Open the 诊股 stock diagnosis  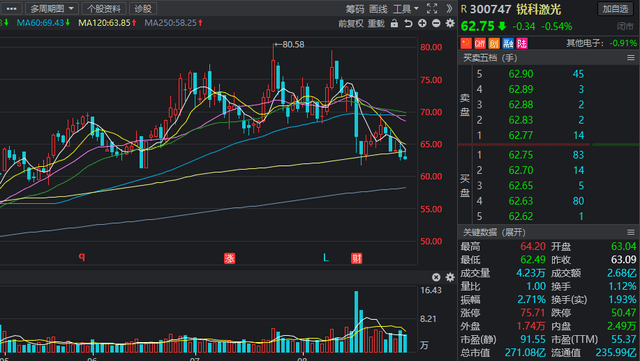(143, 9)
